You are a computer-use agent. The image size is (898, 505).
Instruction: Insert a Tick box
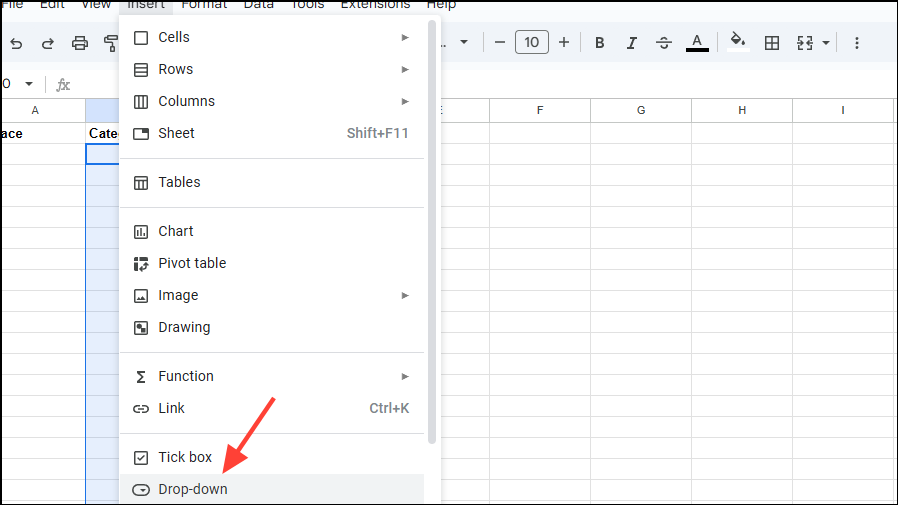point(272,457)
